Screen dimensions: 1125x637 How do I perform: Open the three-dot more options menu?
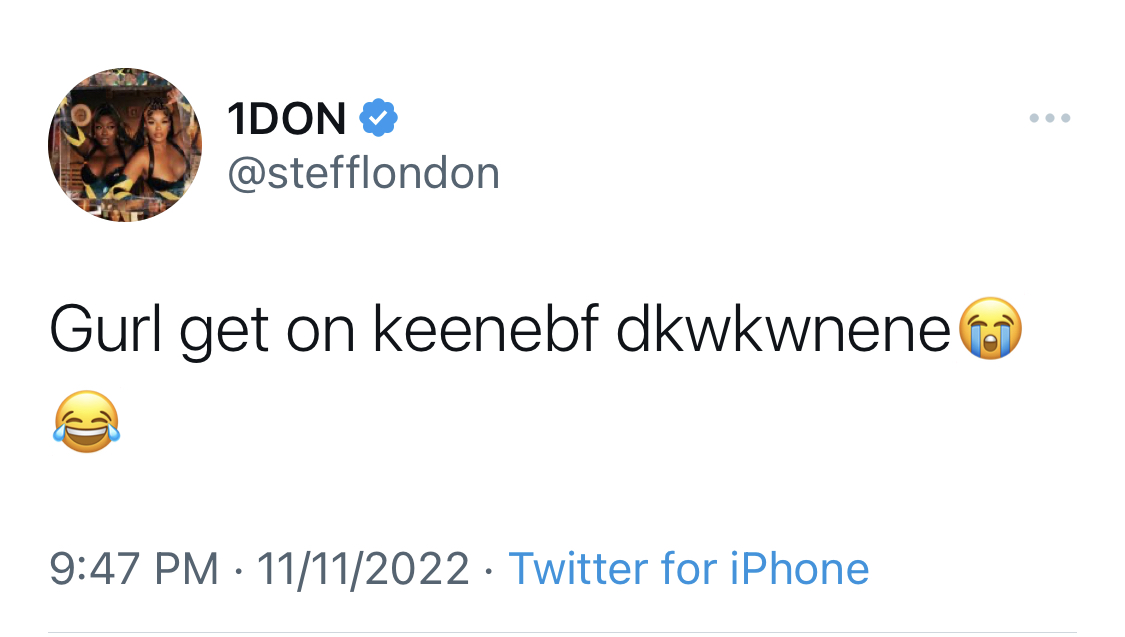(1049, 118)
